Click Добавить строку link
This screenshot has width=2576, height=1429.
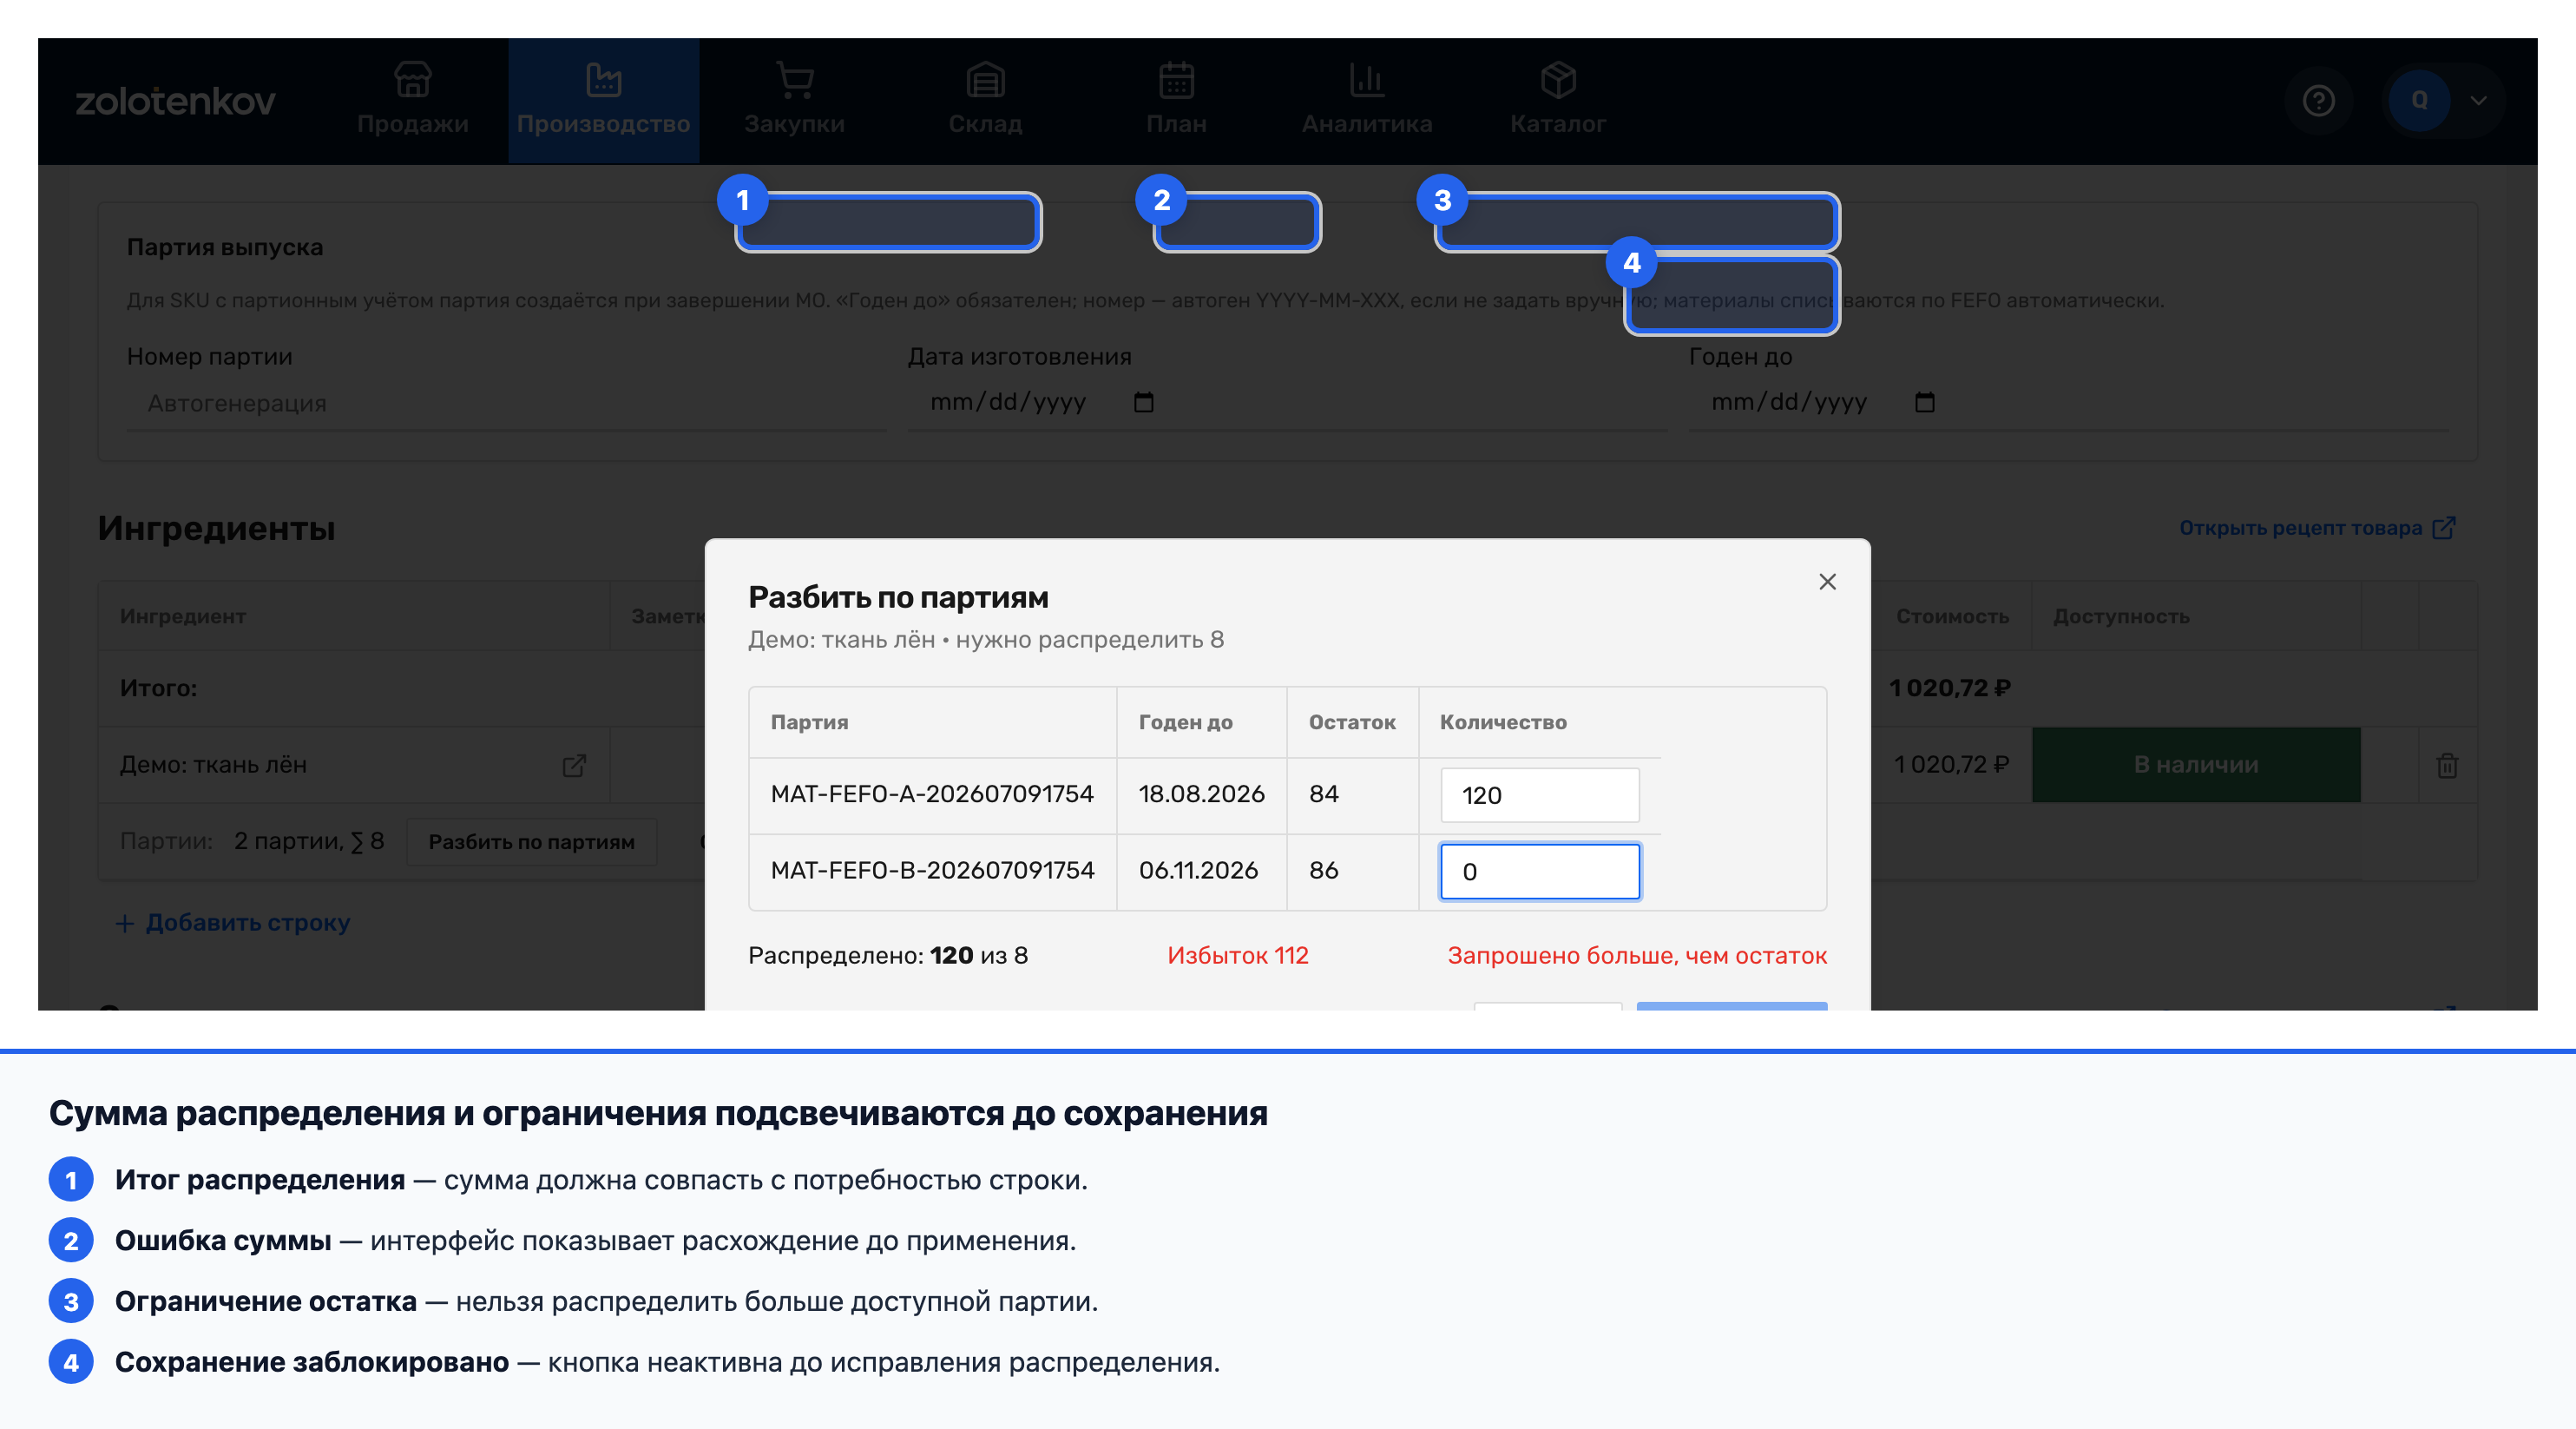233,922
